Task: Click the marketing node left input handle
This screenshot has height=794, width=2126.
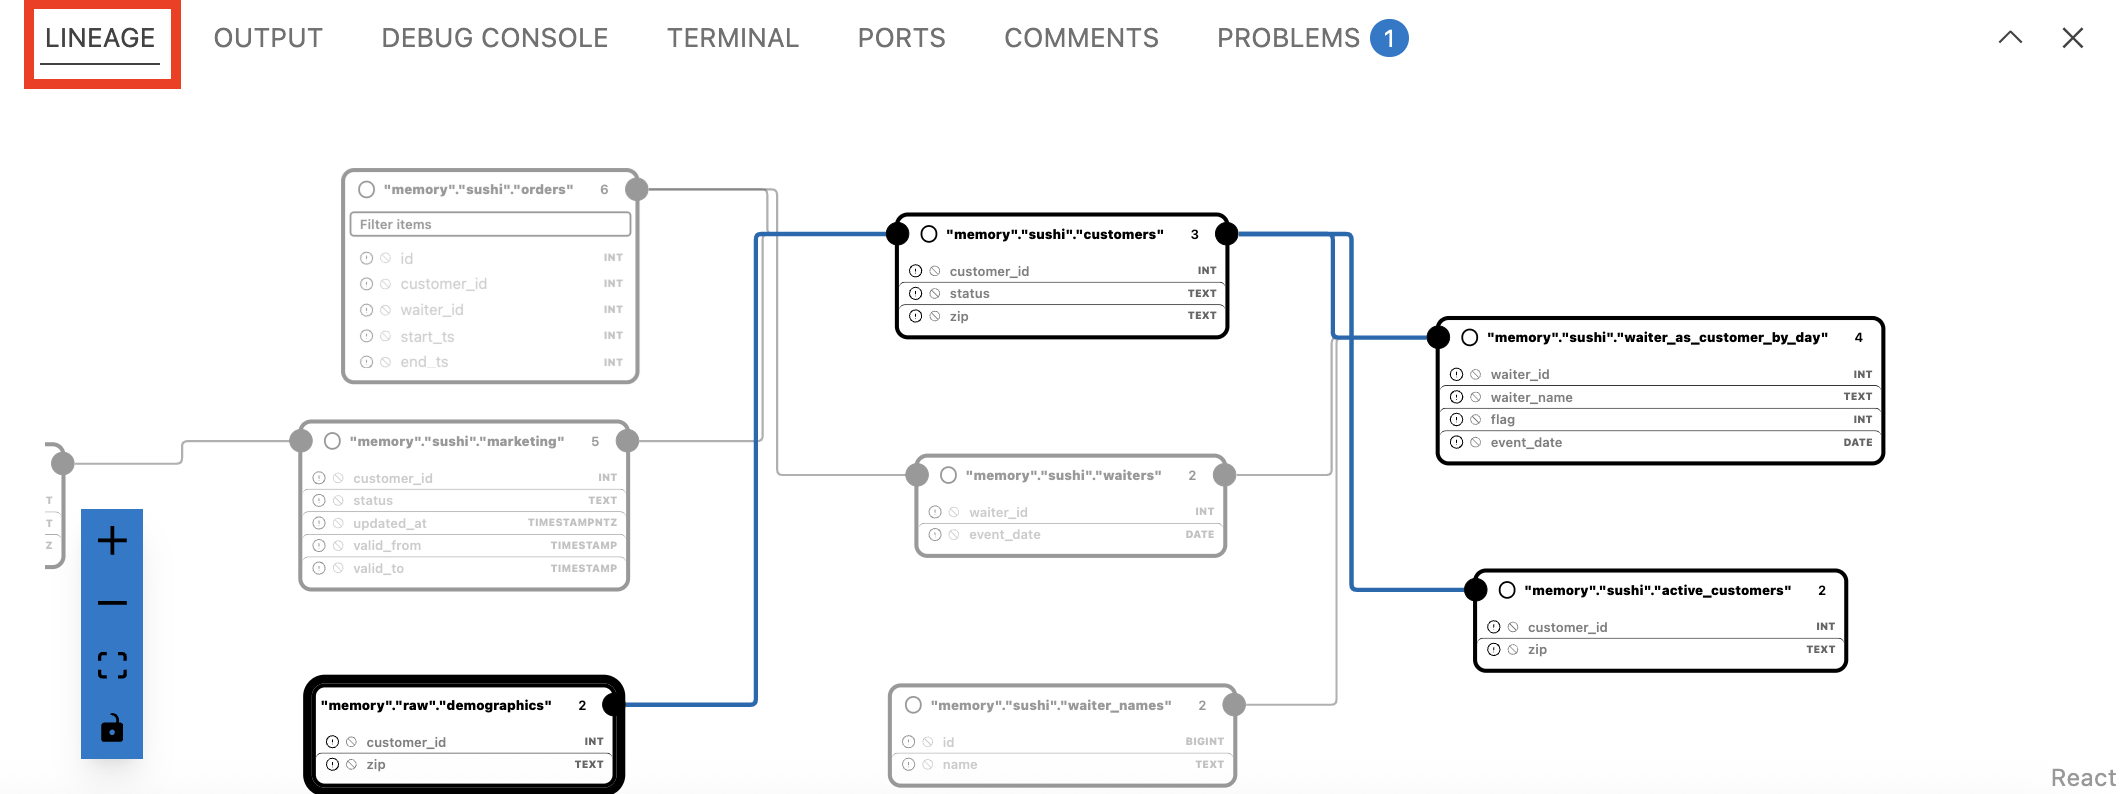Action: pyautogui.click(x=301, y=441)
